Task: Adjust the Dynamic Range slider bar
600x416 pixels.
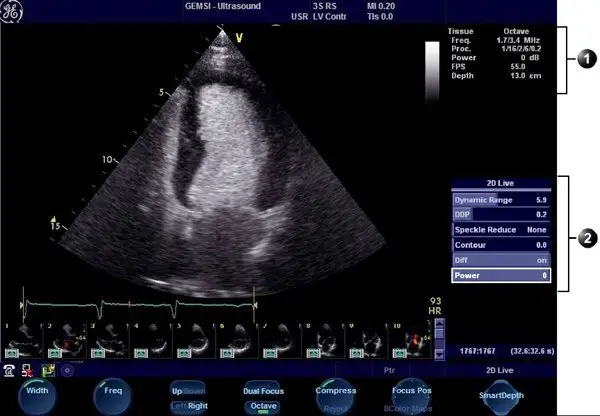Action: pyautogui.click(x=500, y=200)
